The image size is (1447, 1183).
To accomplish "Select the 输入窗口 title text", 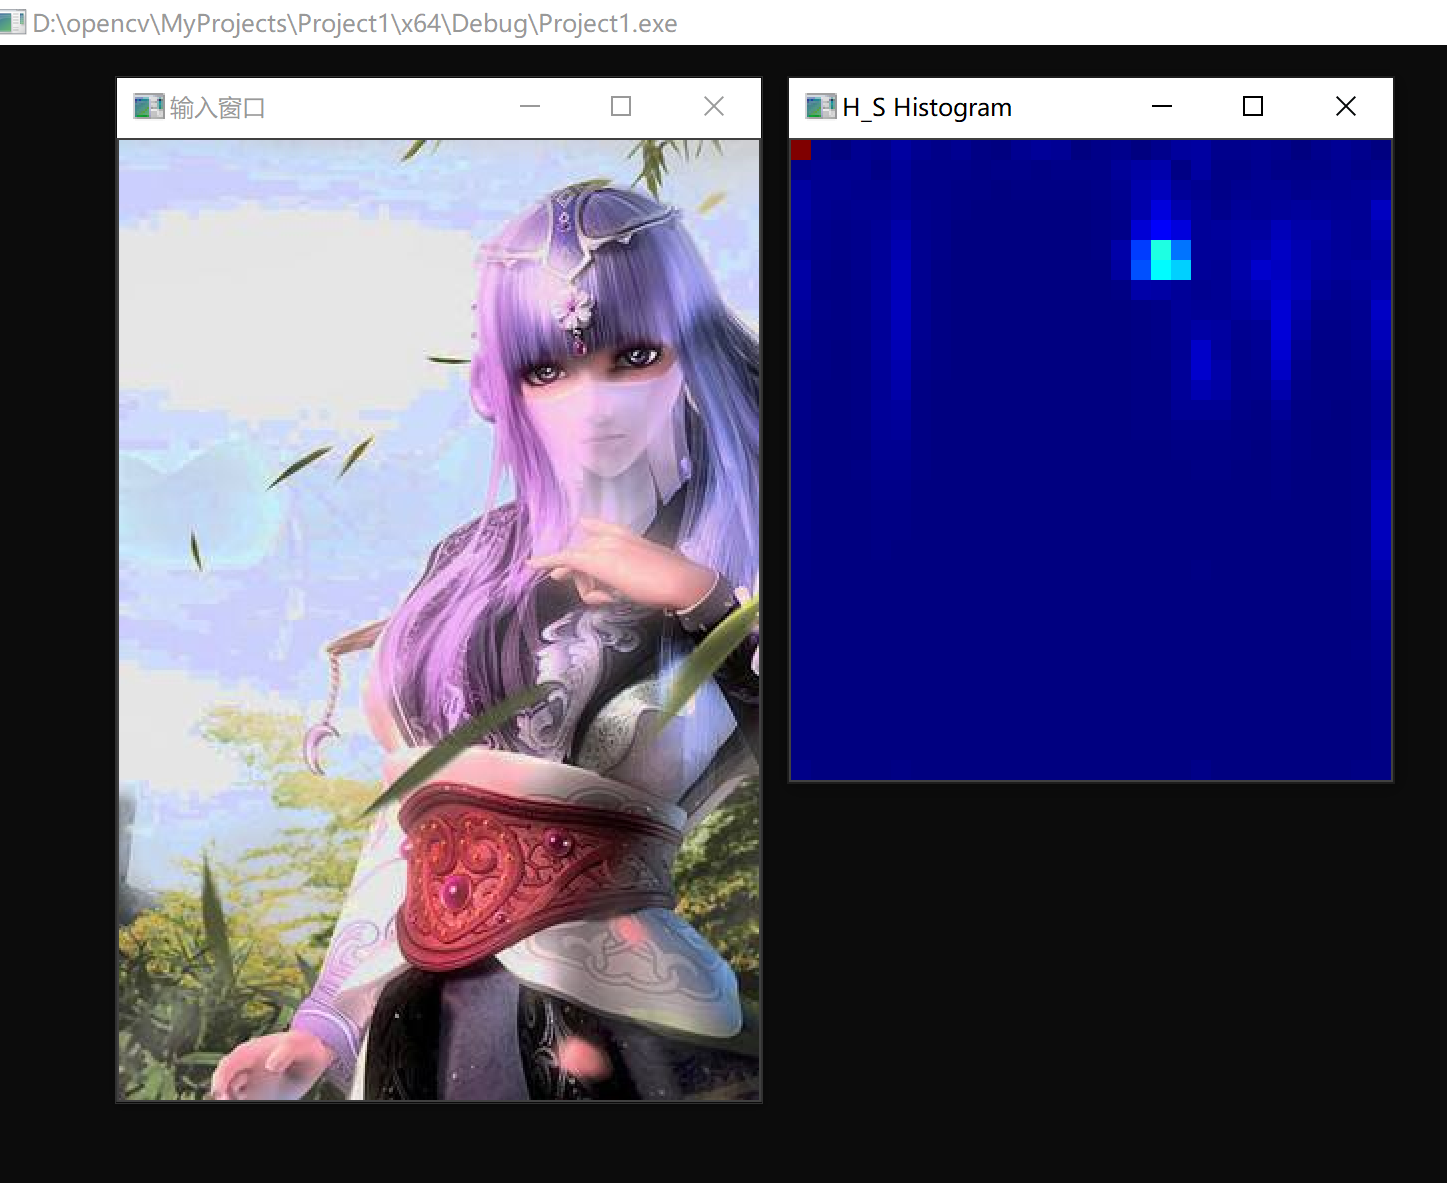I will 217,108.
